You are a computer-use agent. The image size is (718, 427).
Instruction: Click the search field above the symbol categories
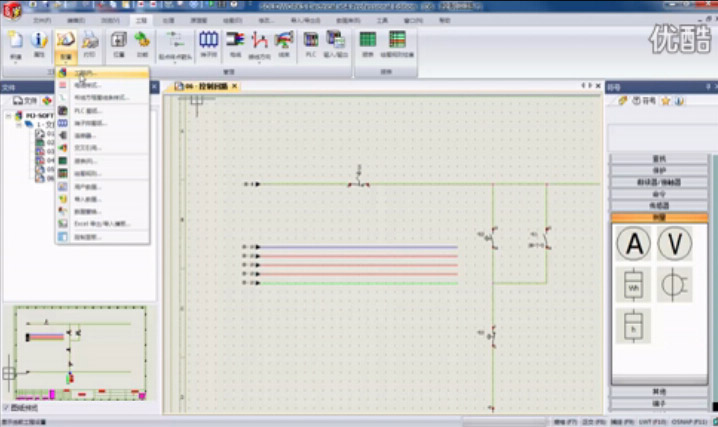pos(662,137)
